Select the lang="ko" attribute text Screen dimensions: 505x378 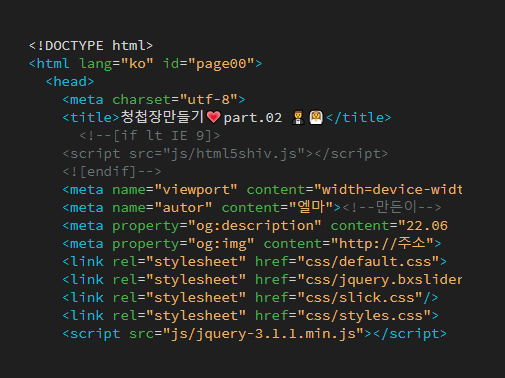tap(116, 64)
